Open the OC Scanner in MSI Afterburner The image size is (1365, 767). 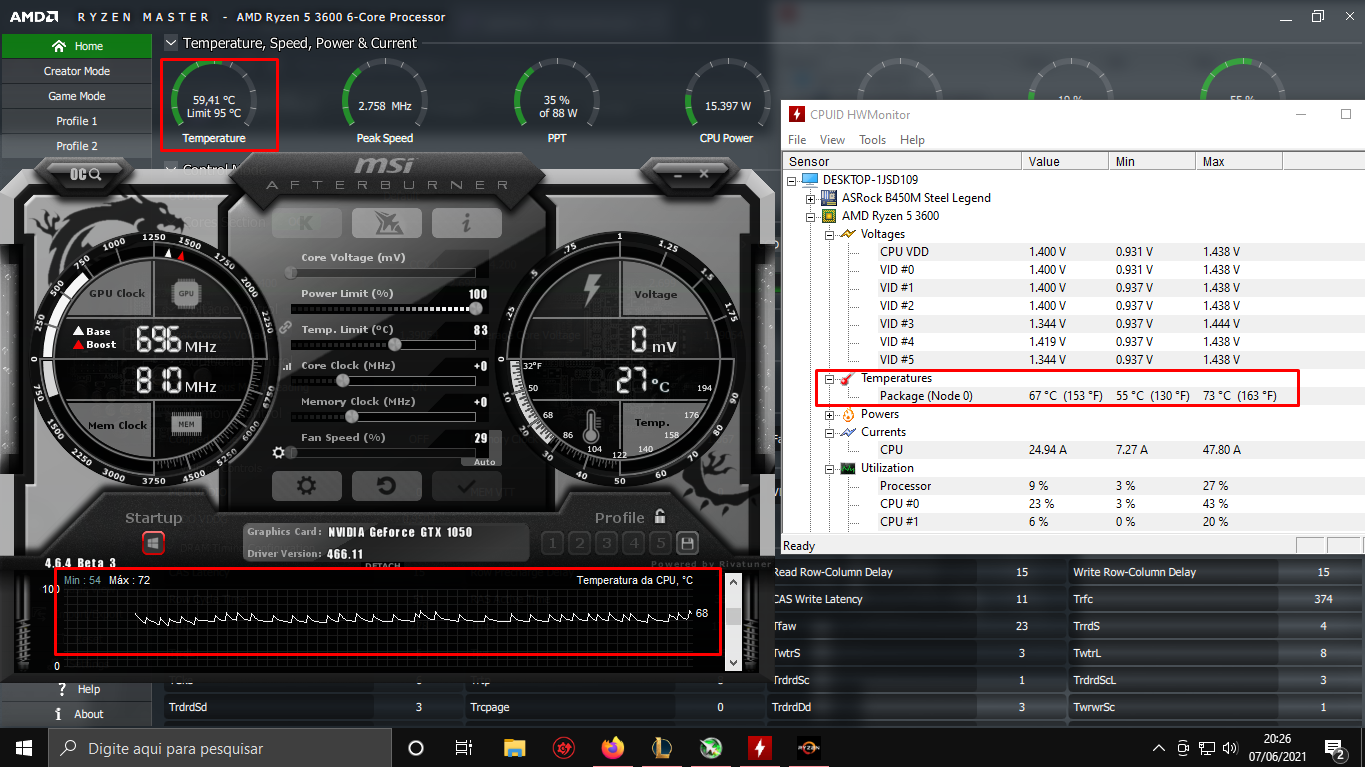86,174
